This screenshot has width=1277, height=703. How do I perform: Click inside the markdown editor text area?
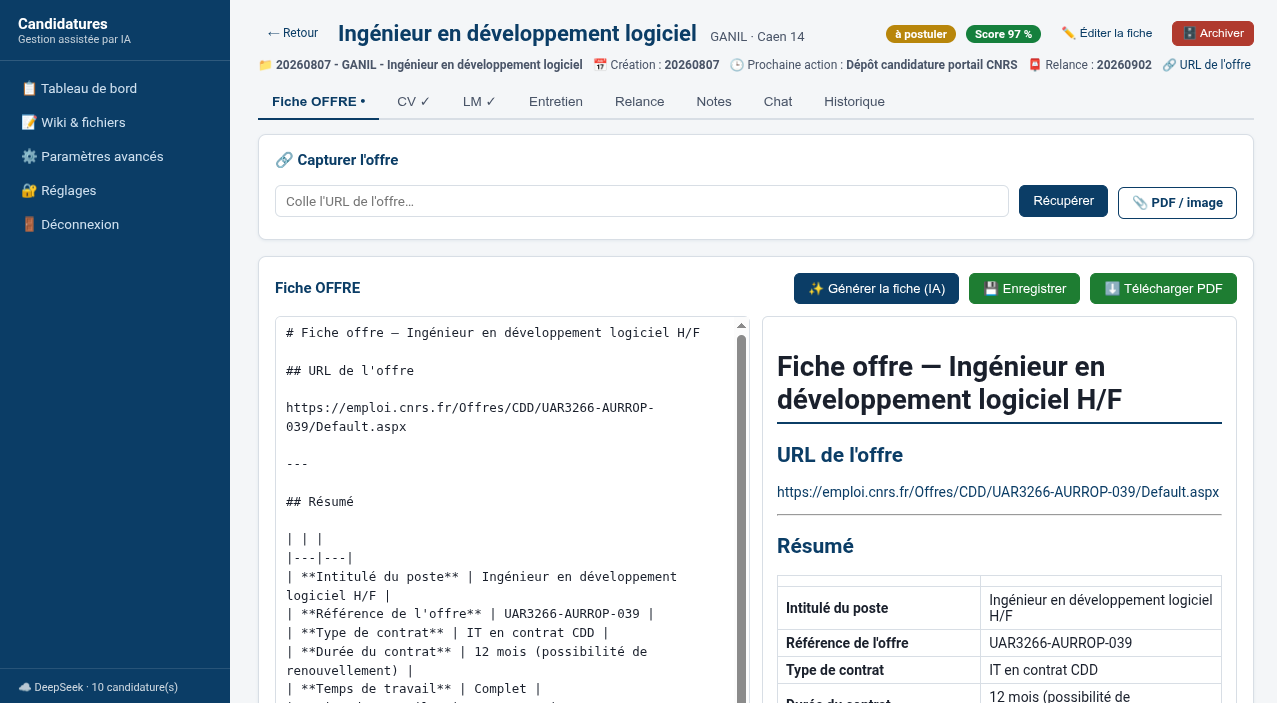coord(505,510)
